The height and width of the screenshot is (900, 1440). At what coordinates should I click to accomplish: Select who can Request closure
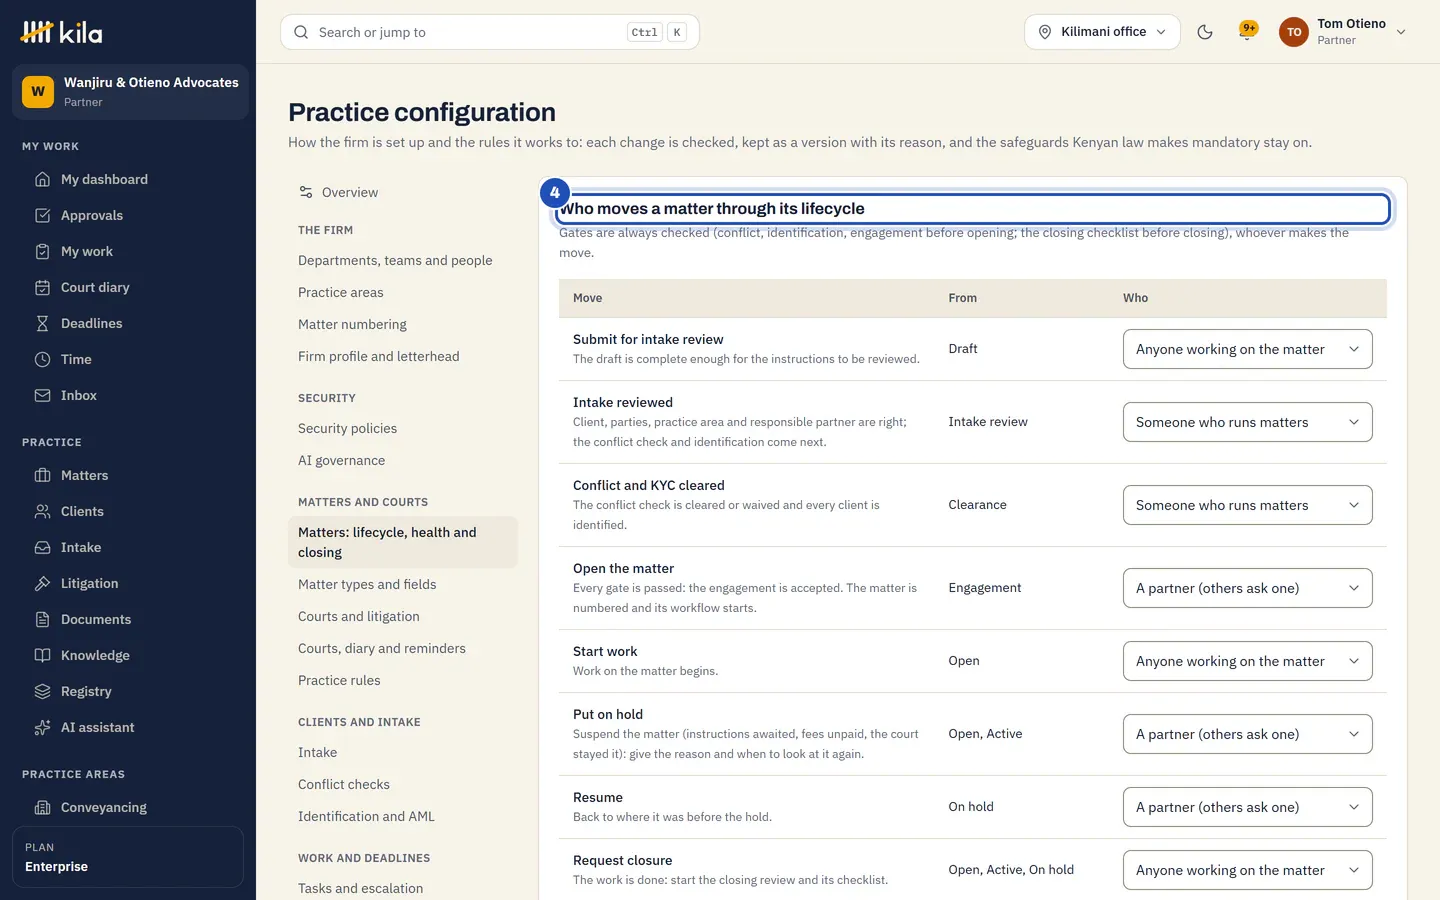(x=1247, y=870)
